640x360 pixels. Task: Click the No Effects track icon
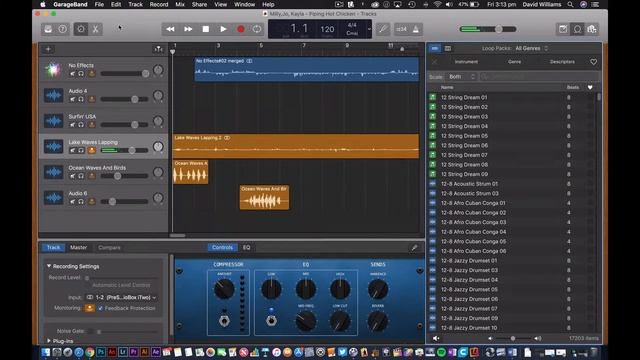[53, 70]
